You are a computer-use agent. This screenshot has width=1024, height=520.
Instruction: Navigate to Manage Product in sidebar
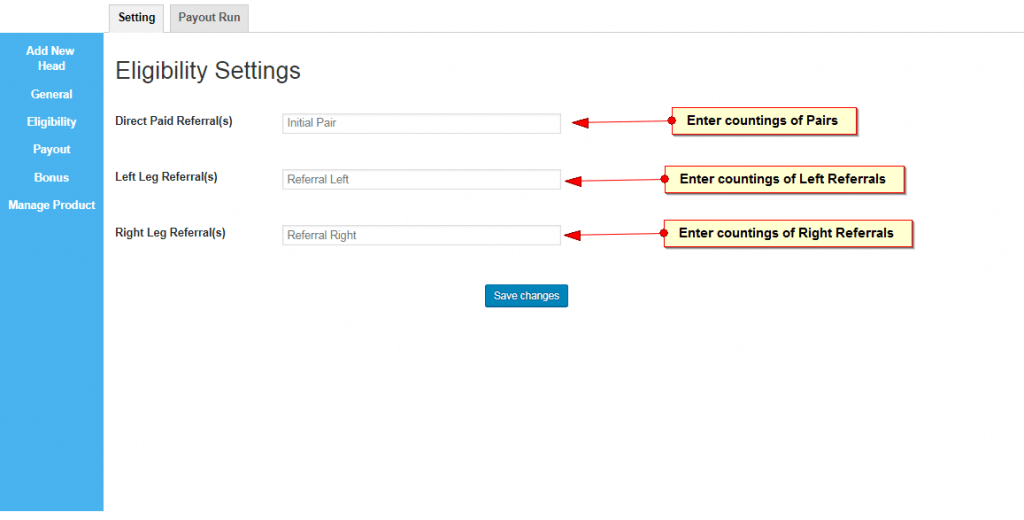(x=51, y=205)
